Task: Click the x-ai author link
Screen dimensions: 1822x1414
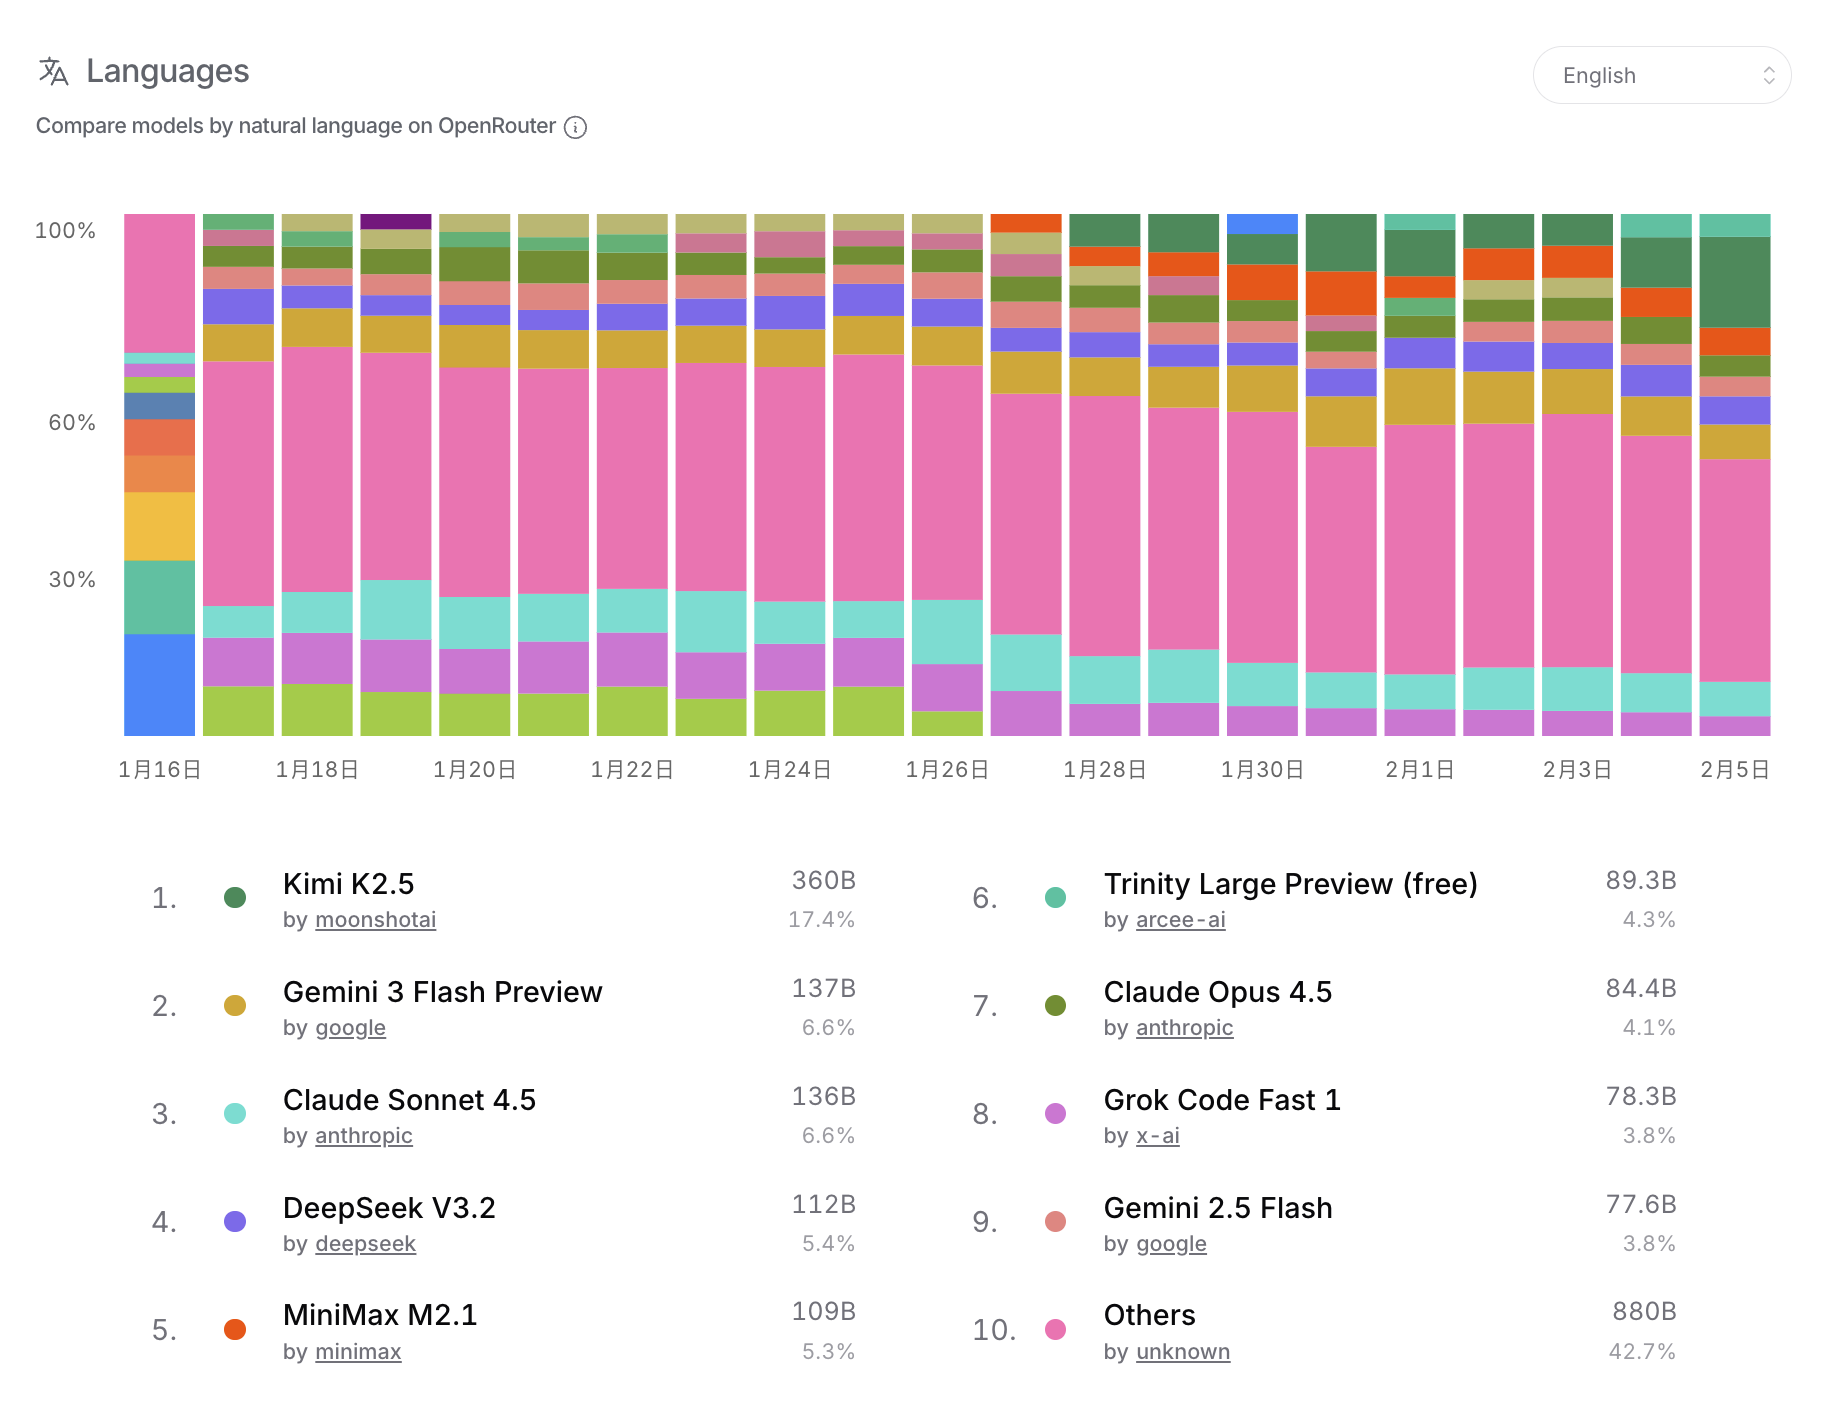Action: 1157,1136
